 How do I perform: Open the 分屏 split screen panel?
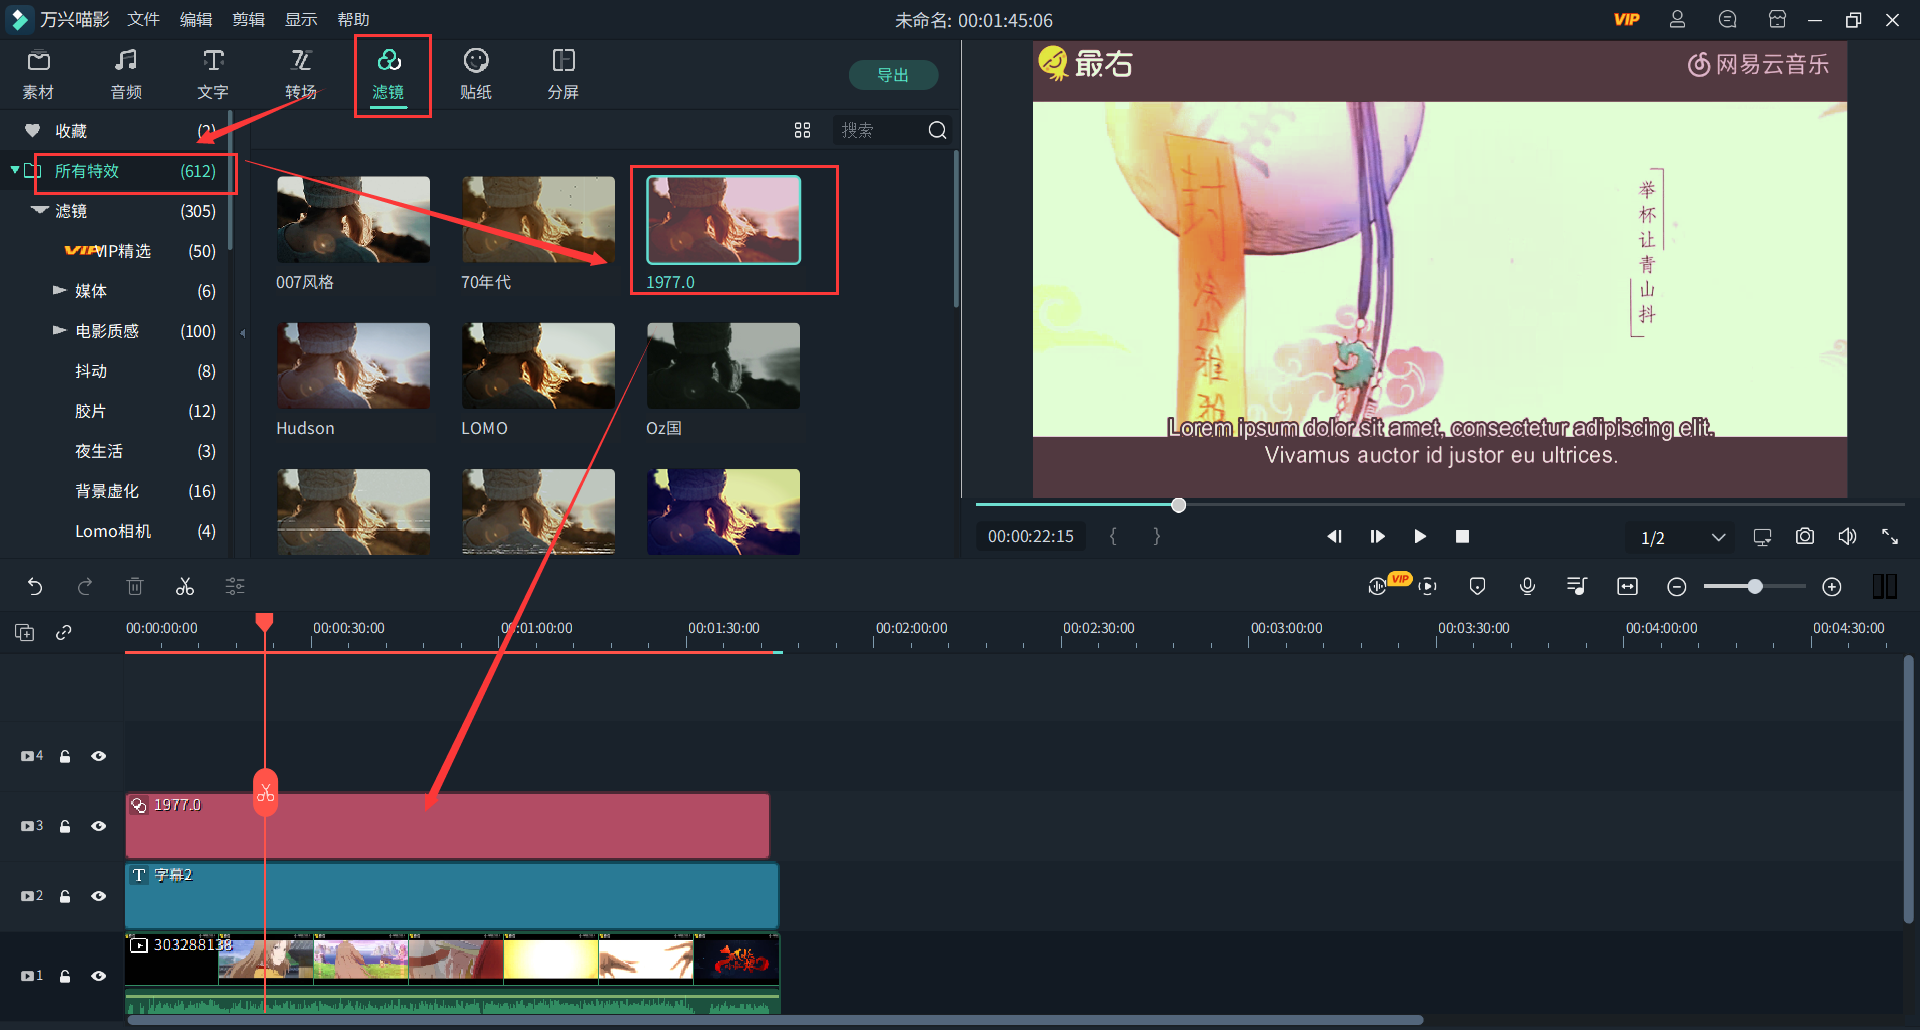click(563, 75)
